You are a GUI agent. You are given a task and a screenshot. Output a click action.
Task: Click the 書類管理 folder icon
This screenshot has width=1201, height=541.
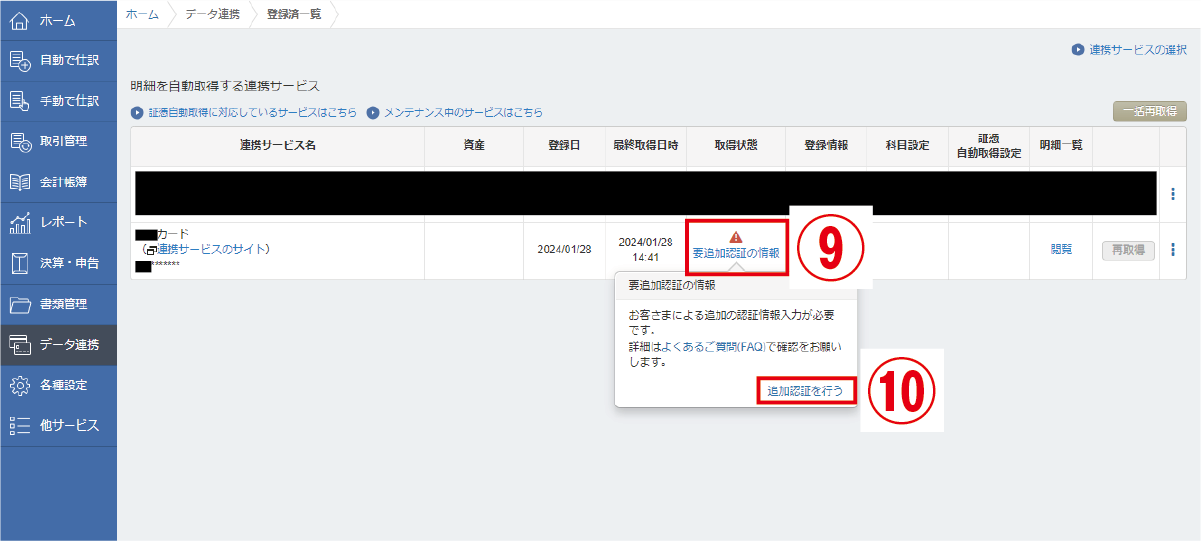pos(20,304)
